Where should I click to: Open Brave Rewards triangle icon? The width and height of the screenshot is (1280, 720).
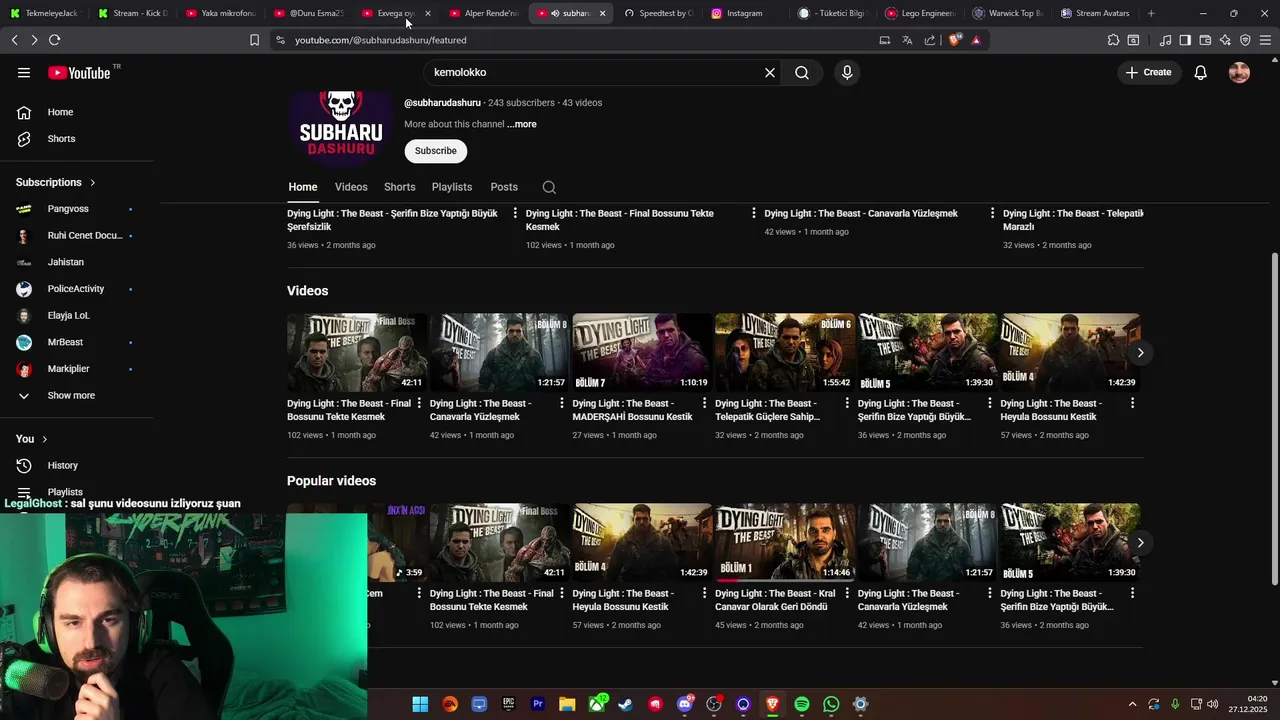(976, 40)
